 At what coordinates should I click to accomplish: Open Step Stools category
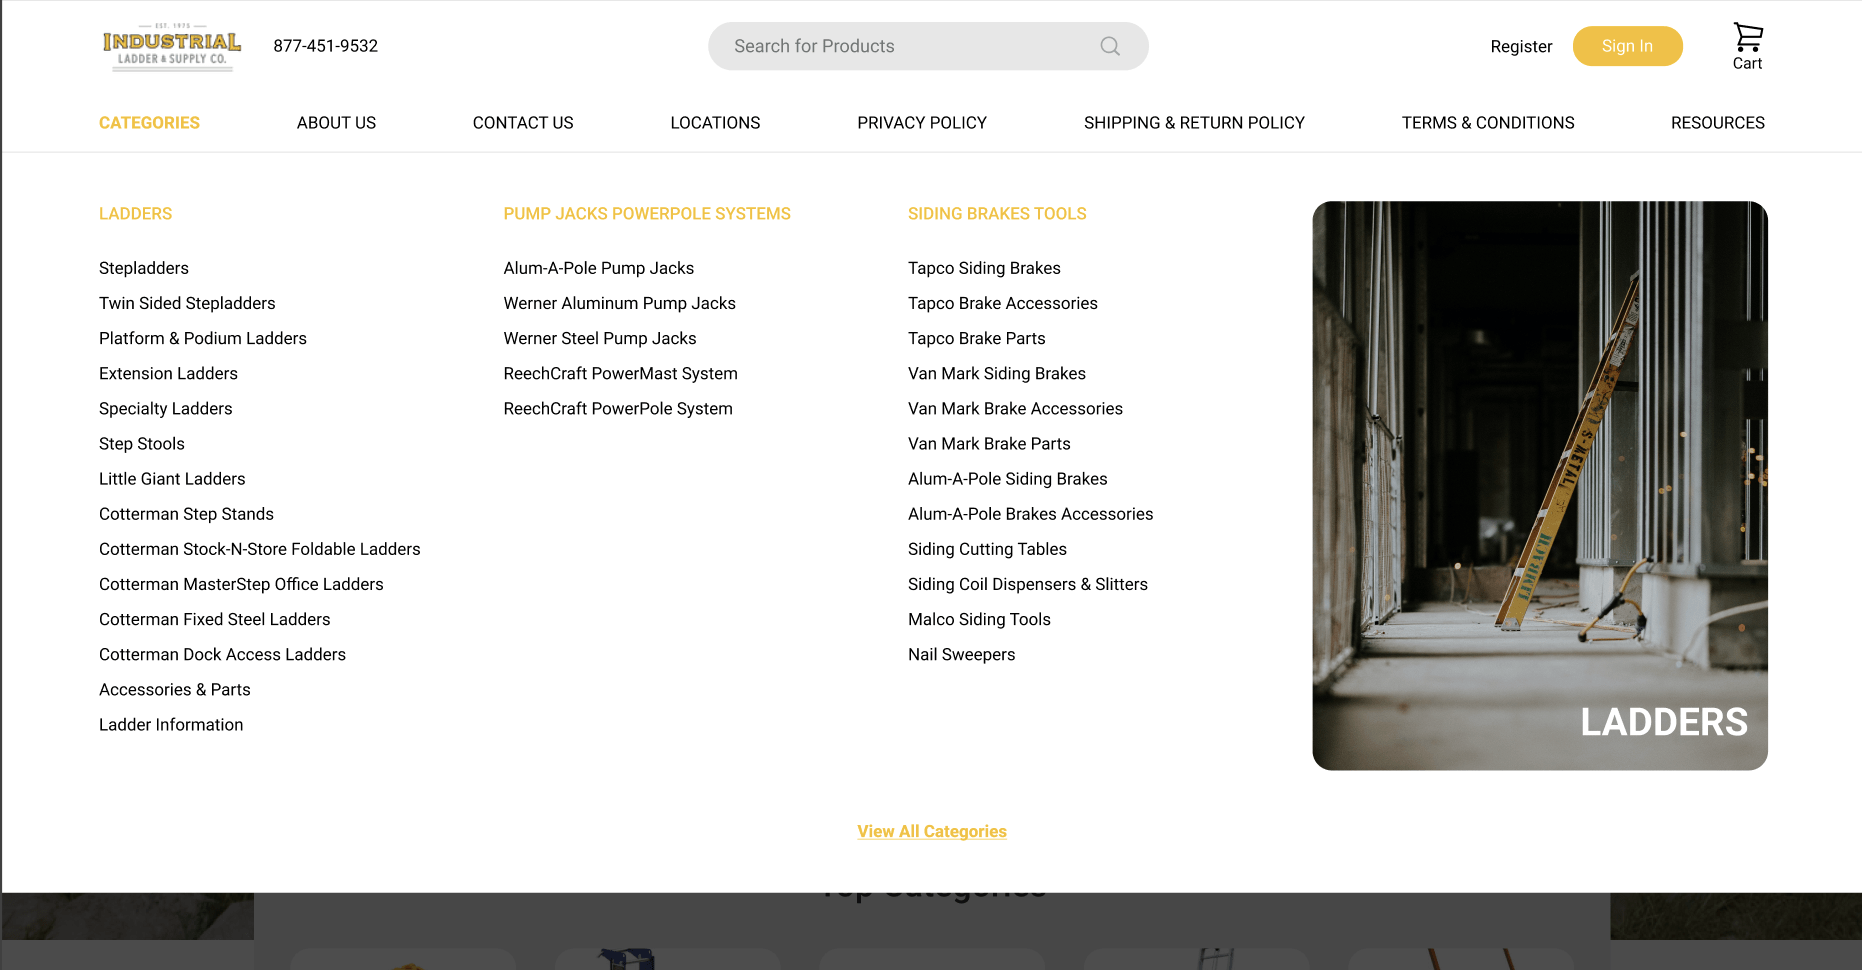(142, 443)
